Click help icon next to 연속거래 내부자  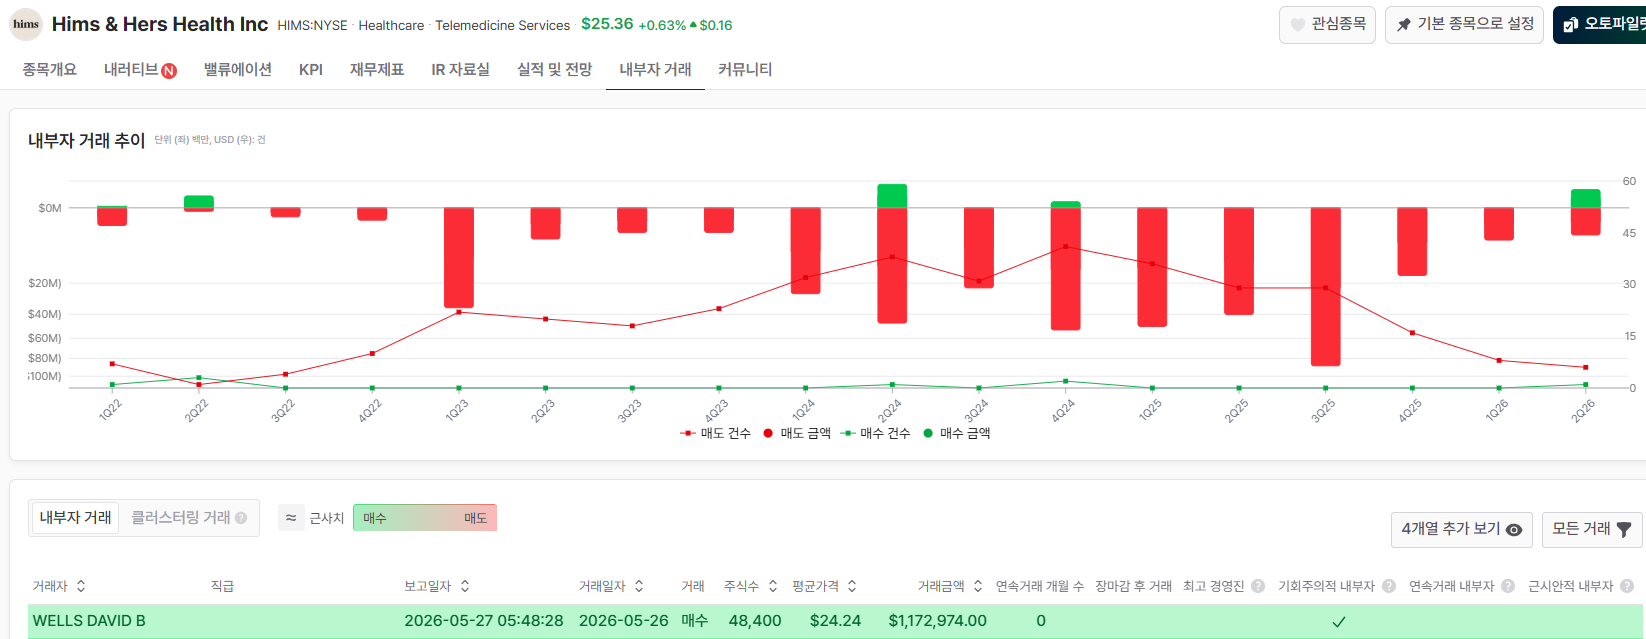pyautogui.click(x=1508, y=586)
